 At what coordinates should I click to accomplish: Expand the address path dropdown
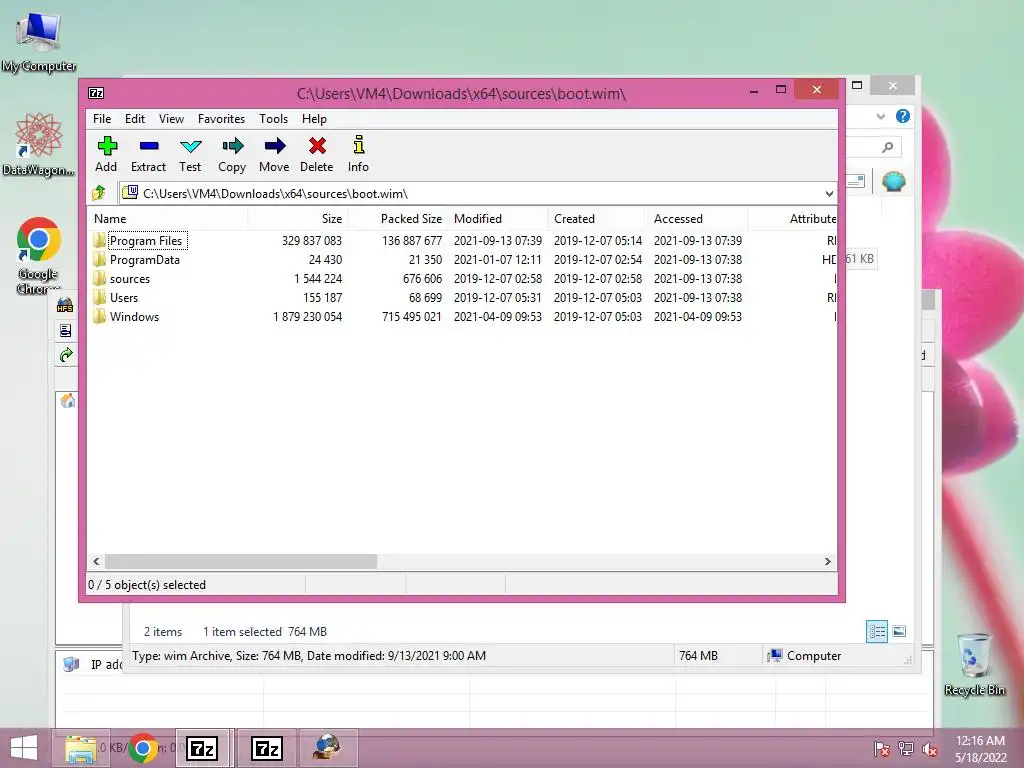829,193
